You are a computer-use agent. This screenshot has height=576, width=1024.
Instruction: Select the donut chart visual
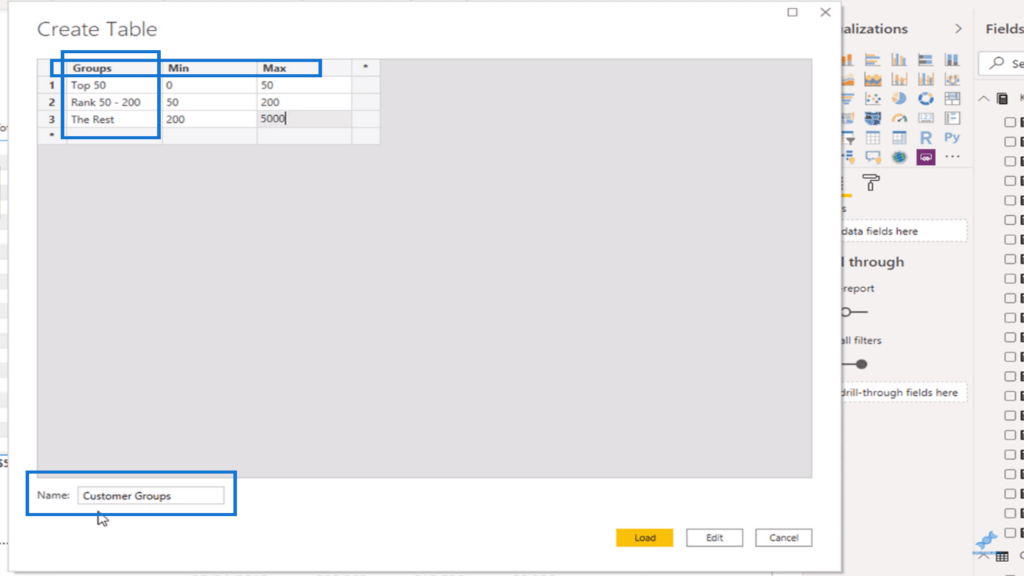coord(925,99)
